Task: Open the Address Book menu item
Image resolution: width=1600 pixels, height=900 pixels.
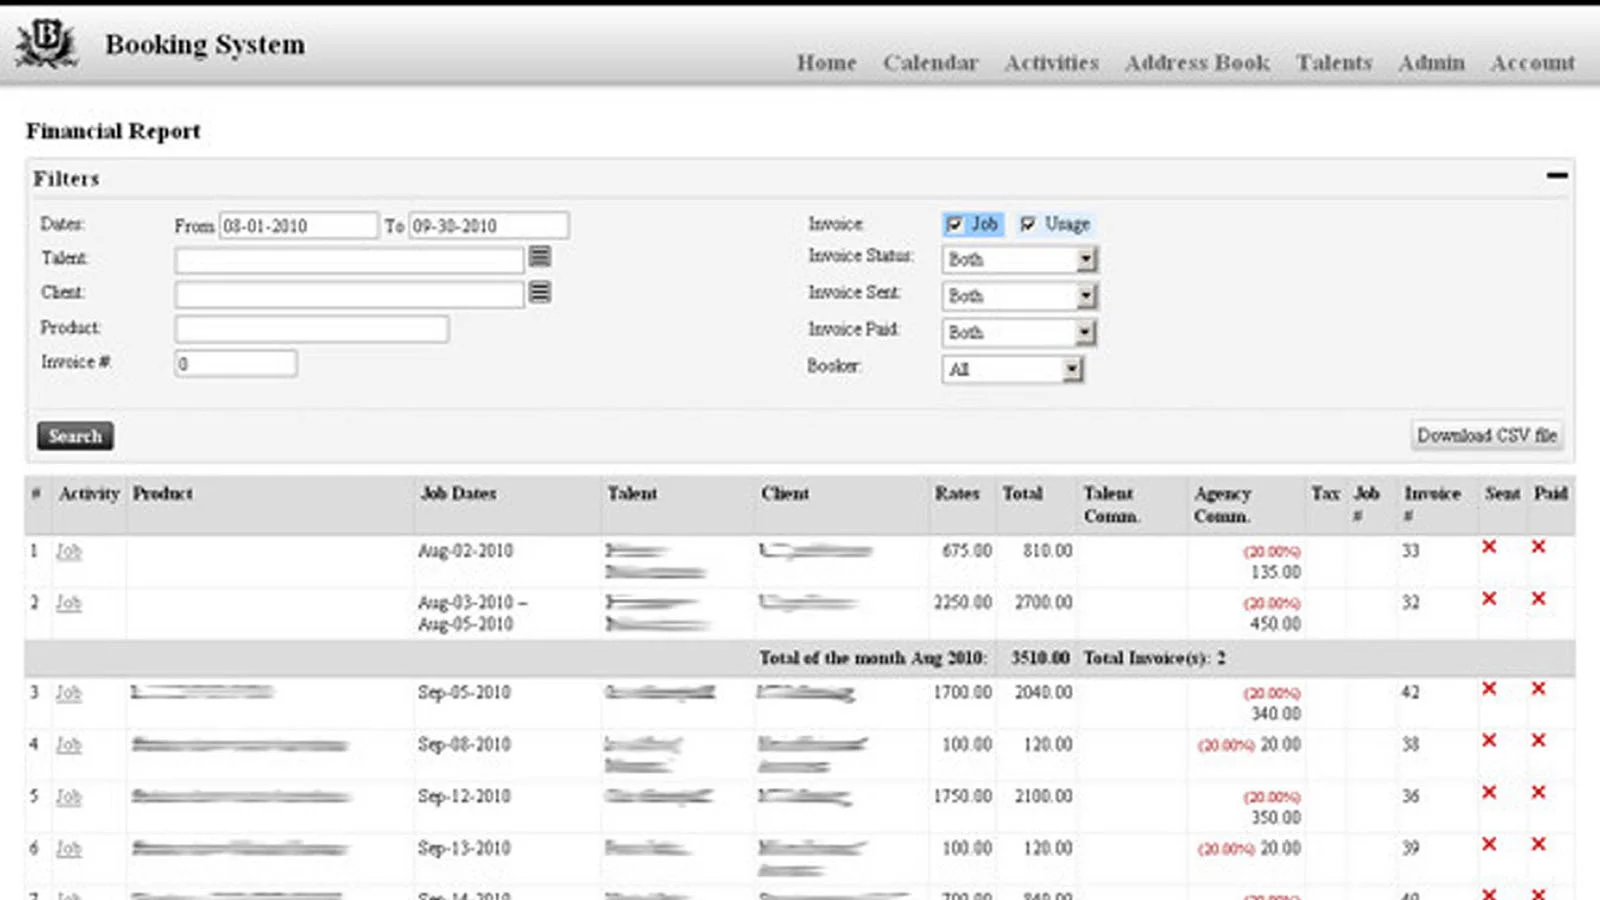Action: 1198,62
